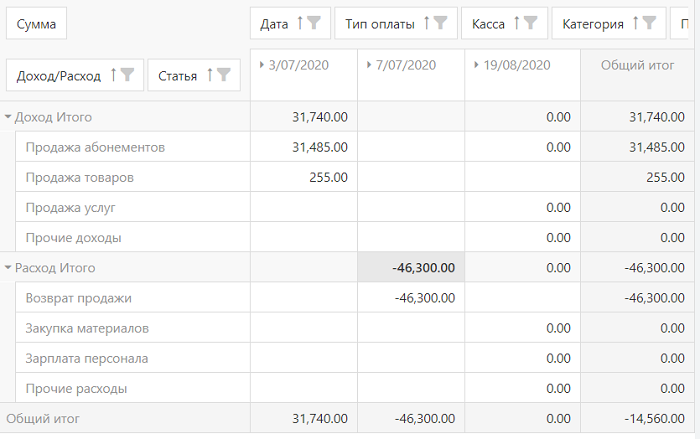
Task: Select the 31,740.00 cell in Доход Итого under 3/07/2020
Action: pyautogui.click(x=304, y=117)
